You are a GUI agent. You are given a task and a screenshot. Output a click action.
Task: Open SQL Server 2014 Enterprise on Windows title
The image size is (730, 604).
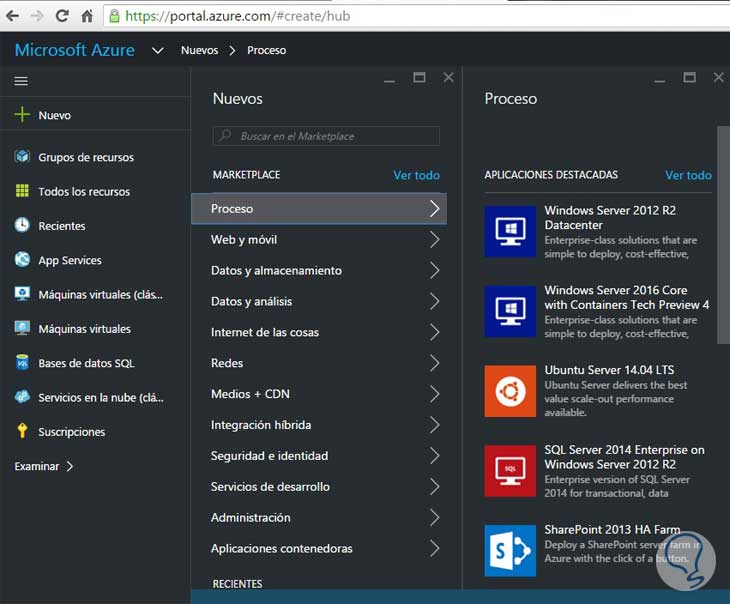[624, 457]
